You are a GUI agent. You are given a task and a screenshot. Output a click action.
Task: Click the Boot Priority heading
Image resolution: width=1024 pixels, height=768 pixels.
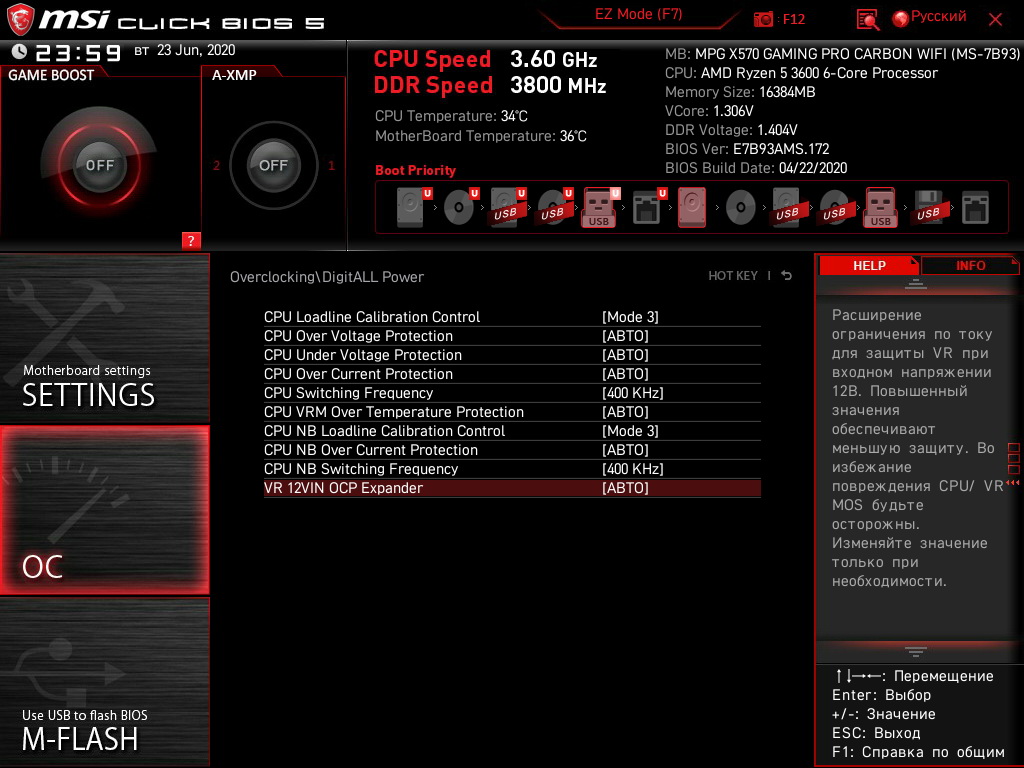point(415,170)
